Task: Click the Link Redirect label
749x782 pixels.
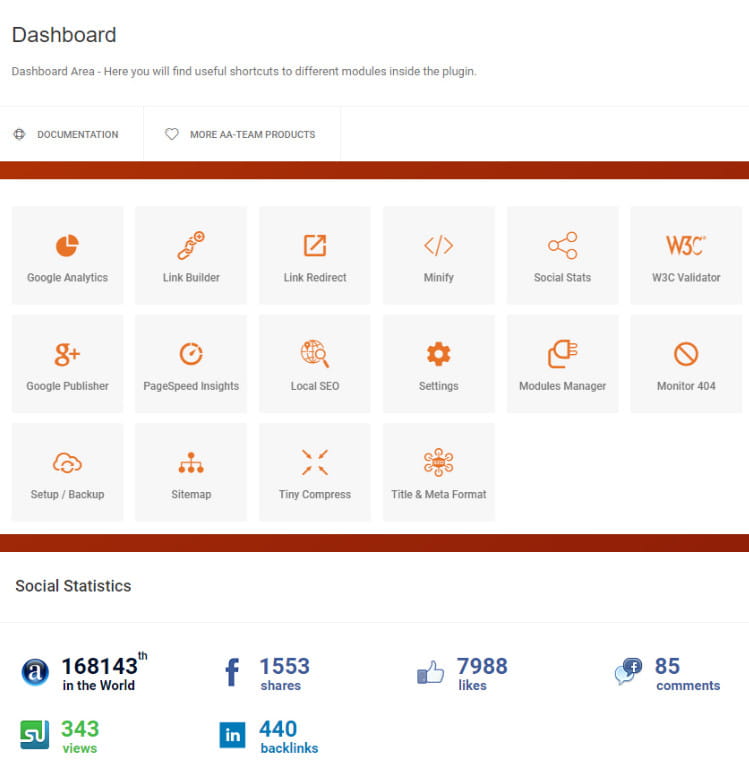Action: tap(315, 277)
